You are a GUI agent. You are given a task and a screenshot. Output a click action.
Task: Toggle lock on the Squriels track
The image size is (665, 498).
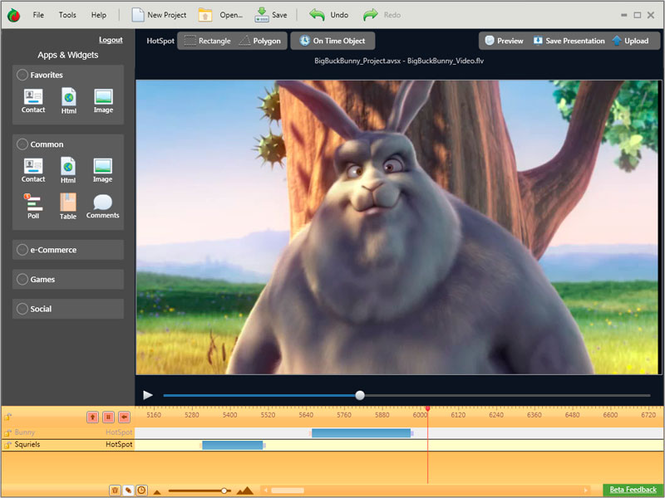8,445
